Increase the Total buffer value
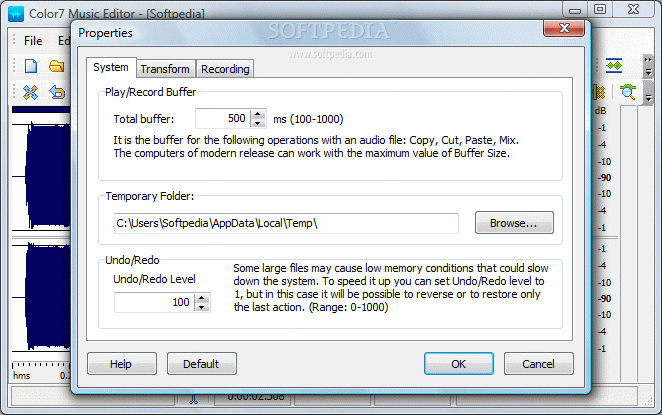This screenshot has height=415, width=662. pyautogui.click(x=258, y=114)
